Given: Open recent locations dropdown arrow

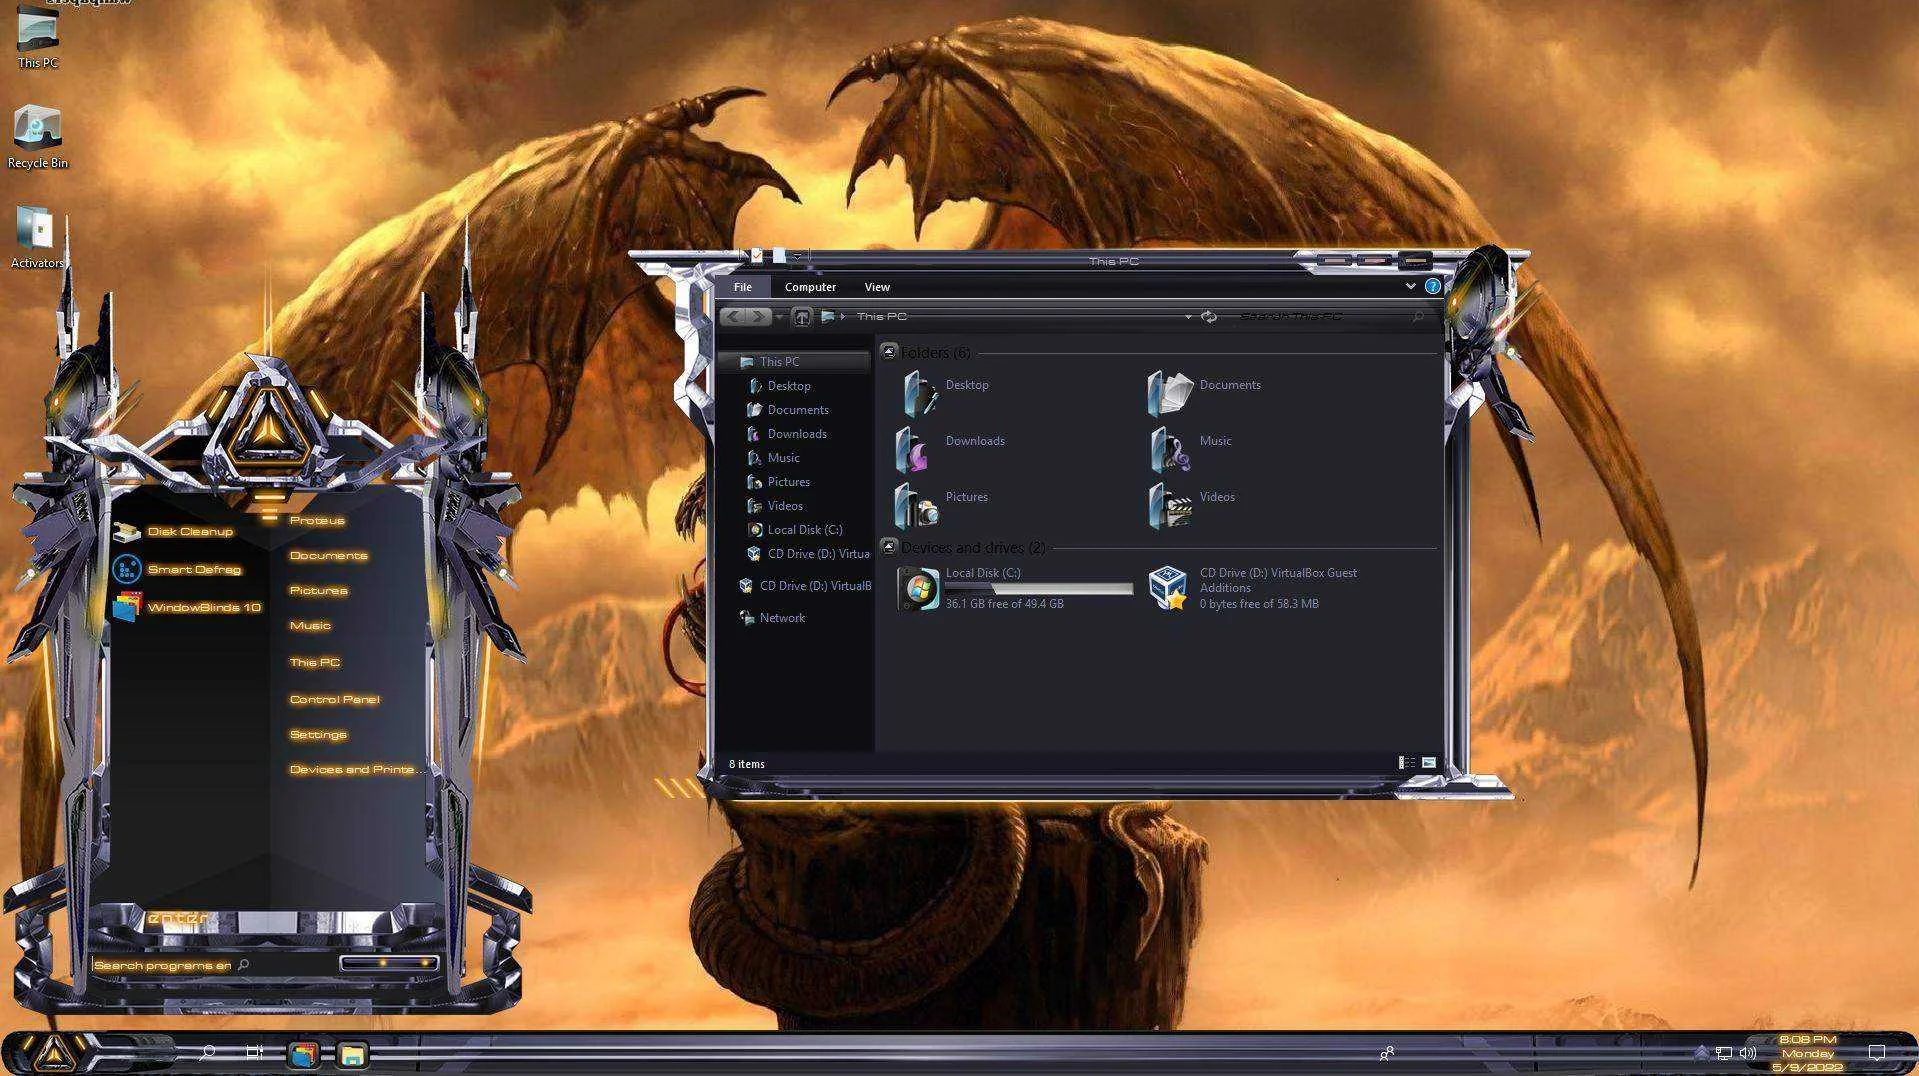Looking at the screenshot, I should [x=779, y=317].
